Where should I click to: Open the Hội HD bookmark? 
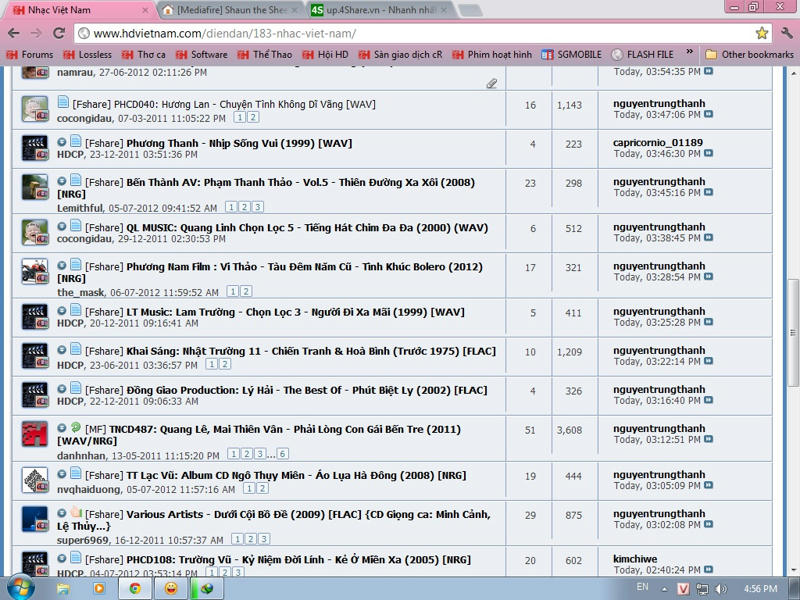[x=326, y=55]
